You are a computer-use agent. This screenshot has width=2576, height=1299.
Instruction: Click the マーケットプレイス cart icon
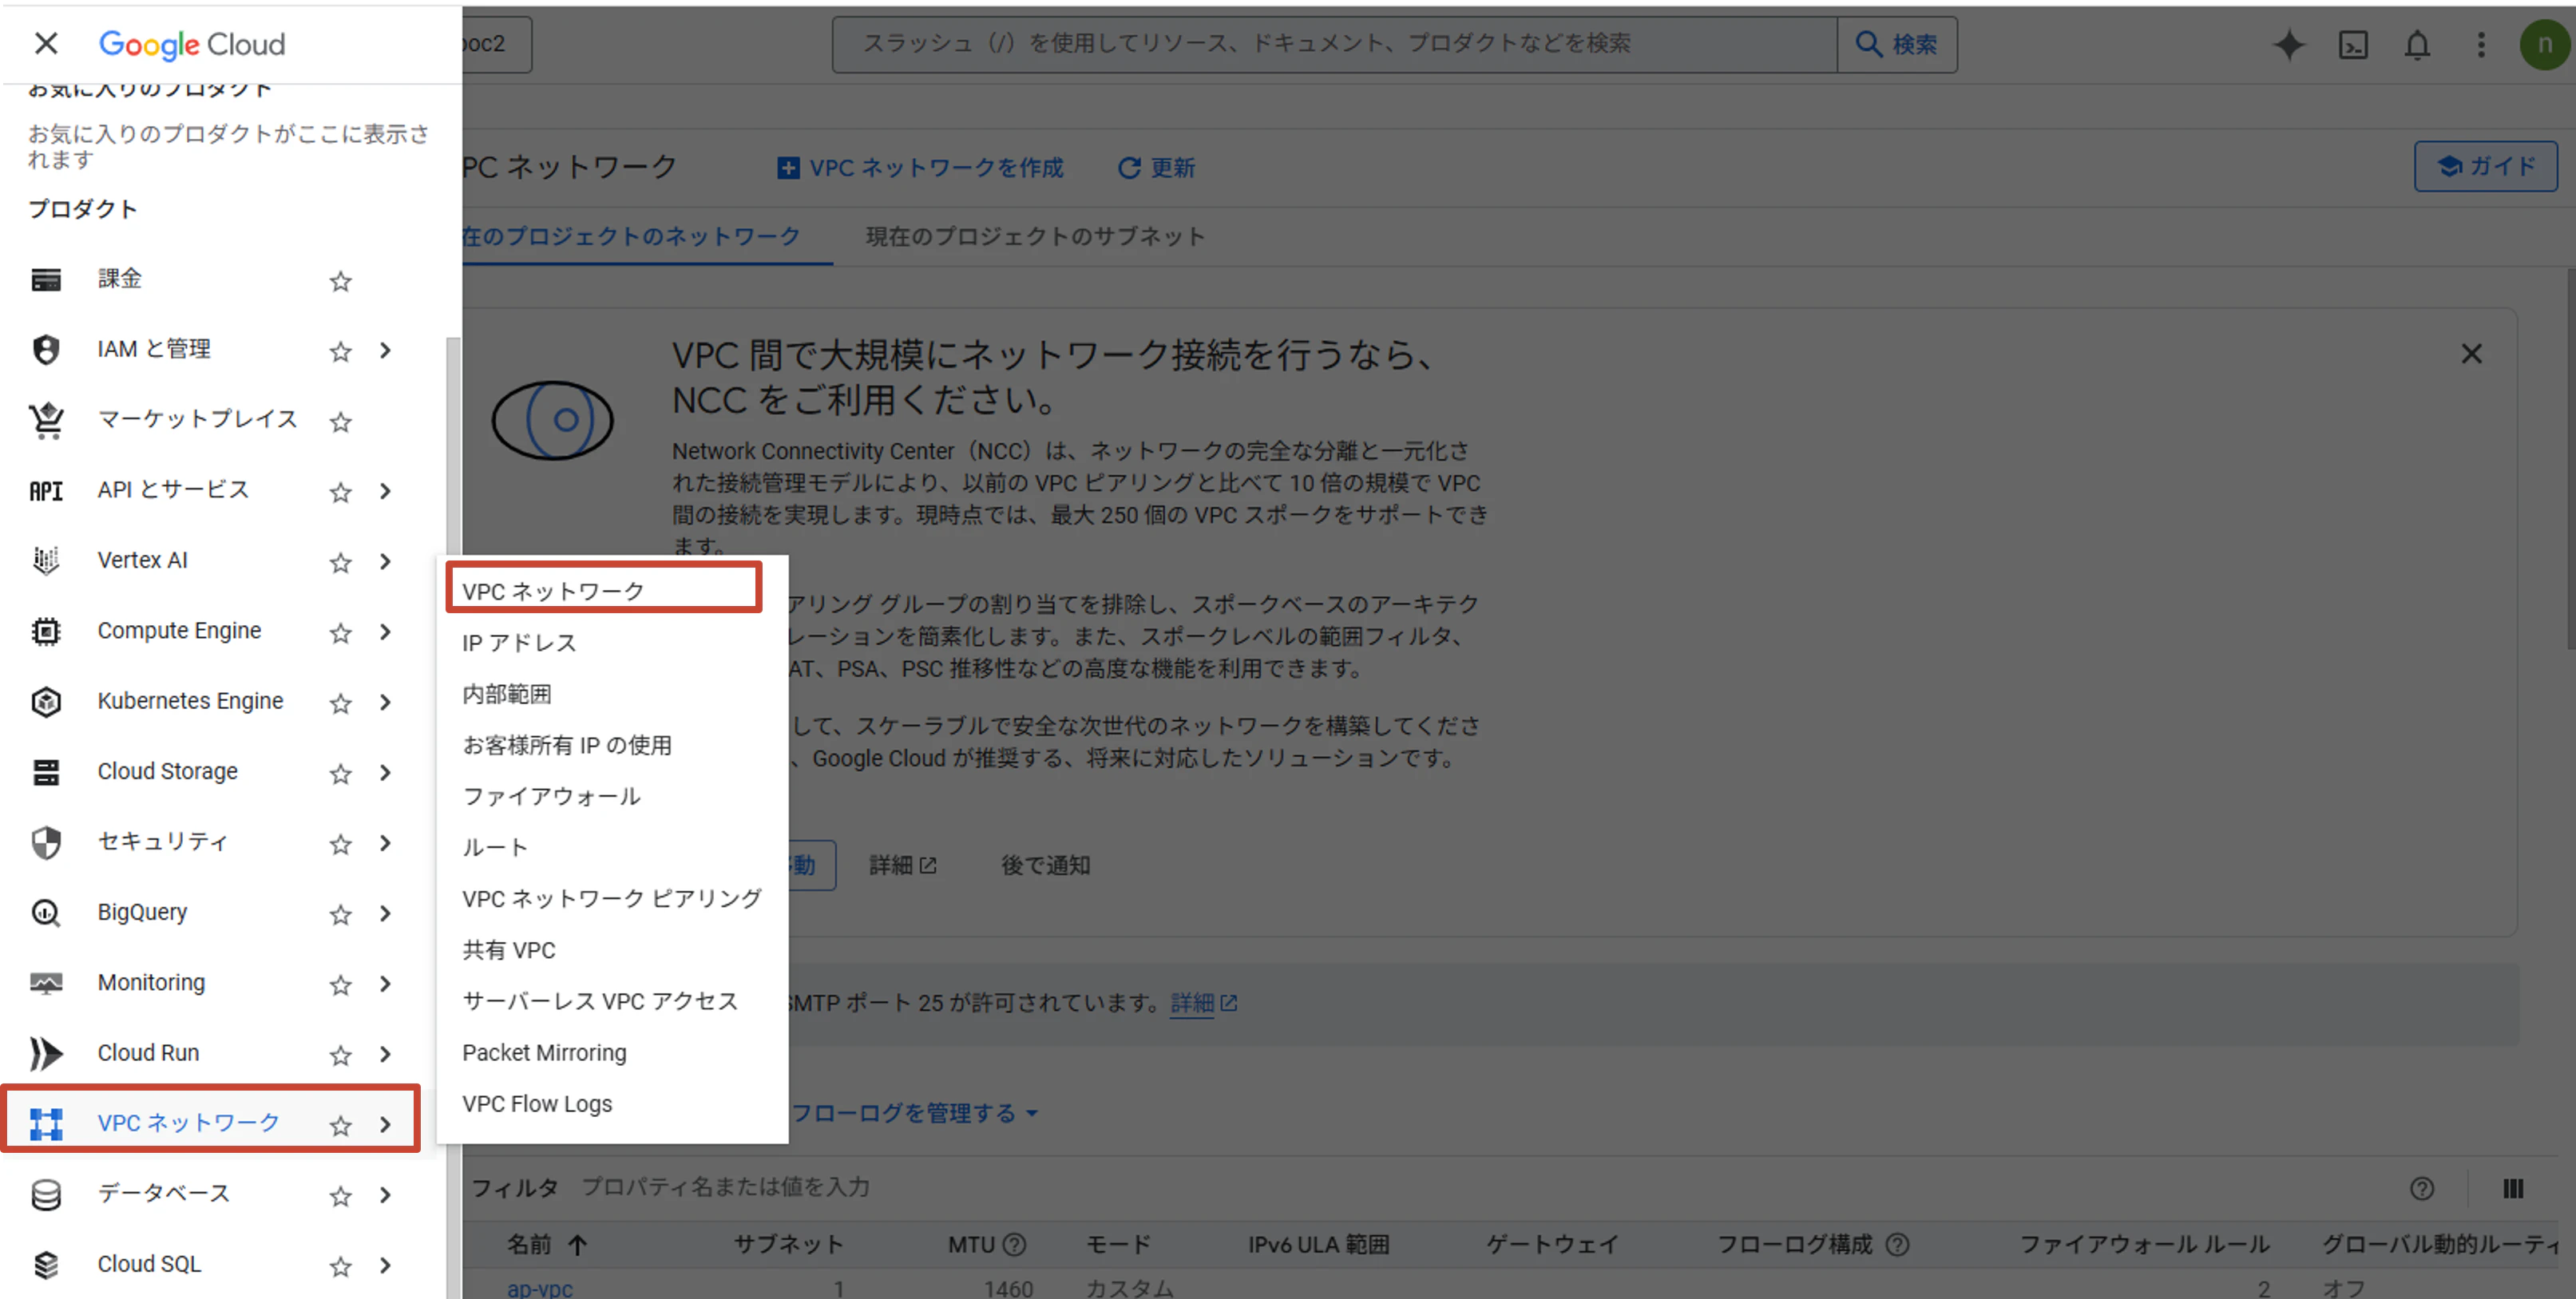[x=46, y=420]
